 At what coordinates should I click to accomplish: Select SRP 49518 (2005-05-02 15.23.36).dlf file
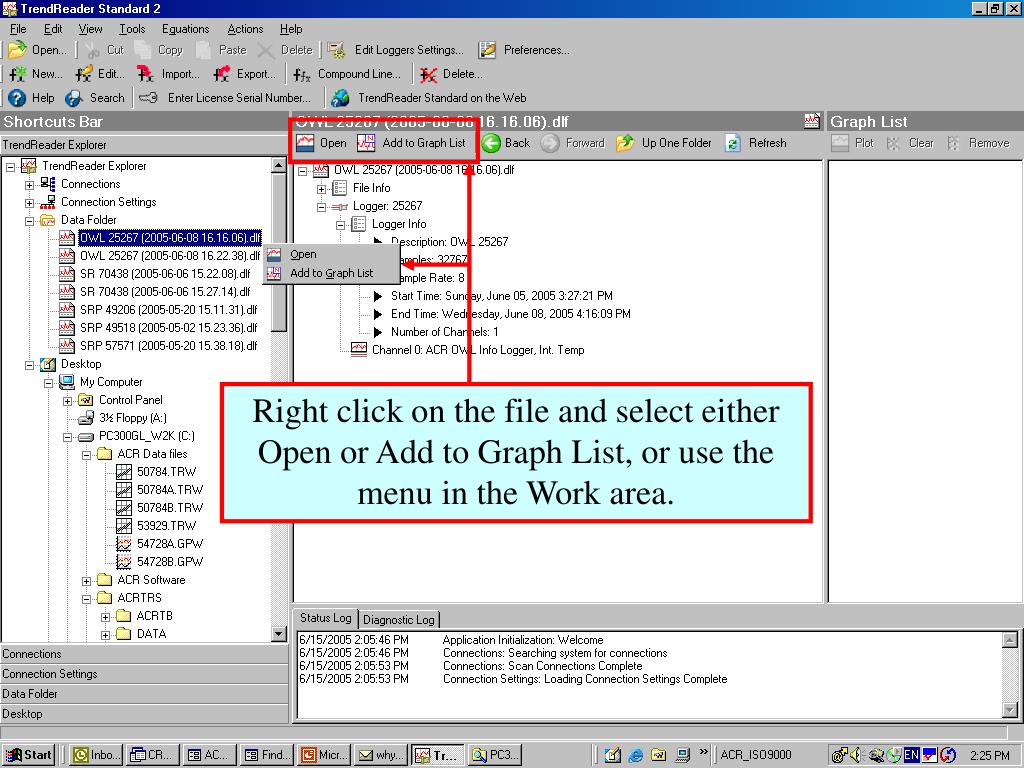168,328
